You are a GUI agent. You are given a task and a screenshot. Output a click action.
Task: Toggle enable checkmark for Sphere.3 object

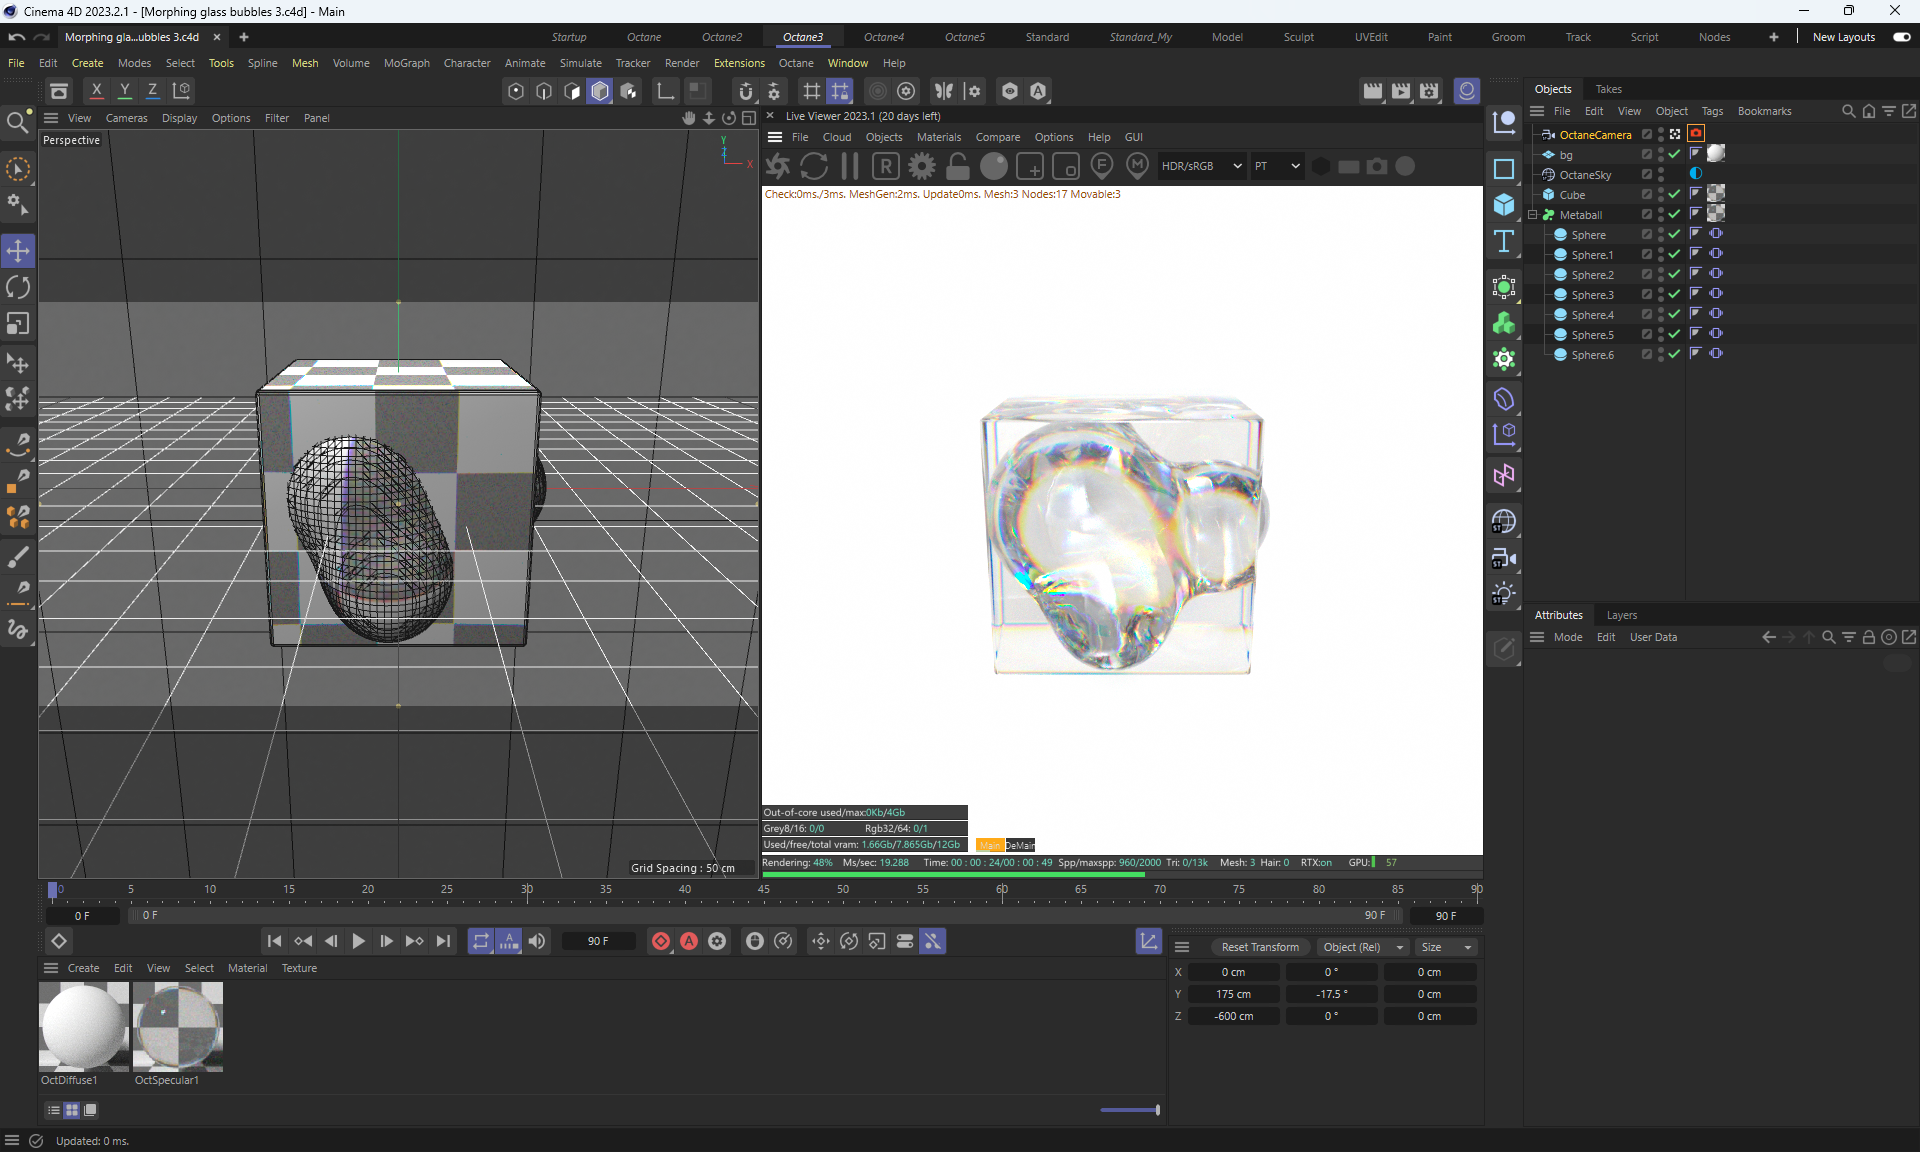1674,294
